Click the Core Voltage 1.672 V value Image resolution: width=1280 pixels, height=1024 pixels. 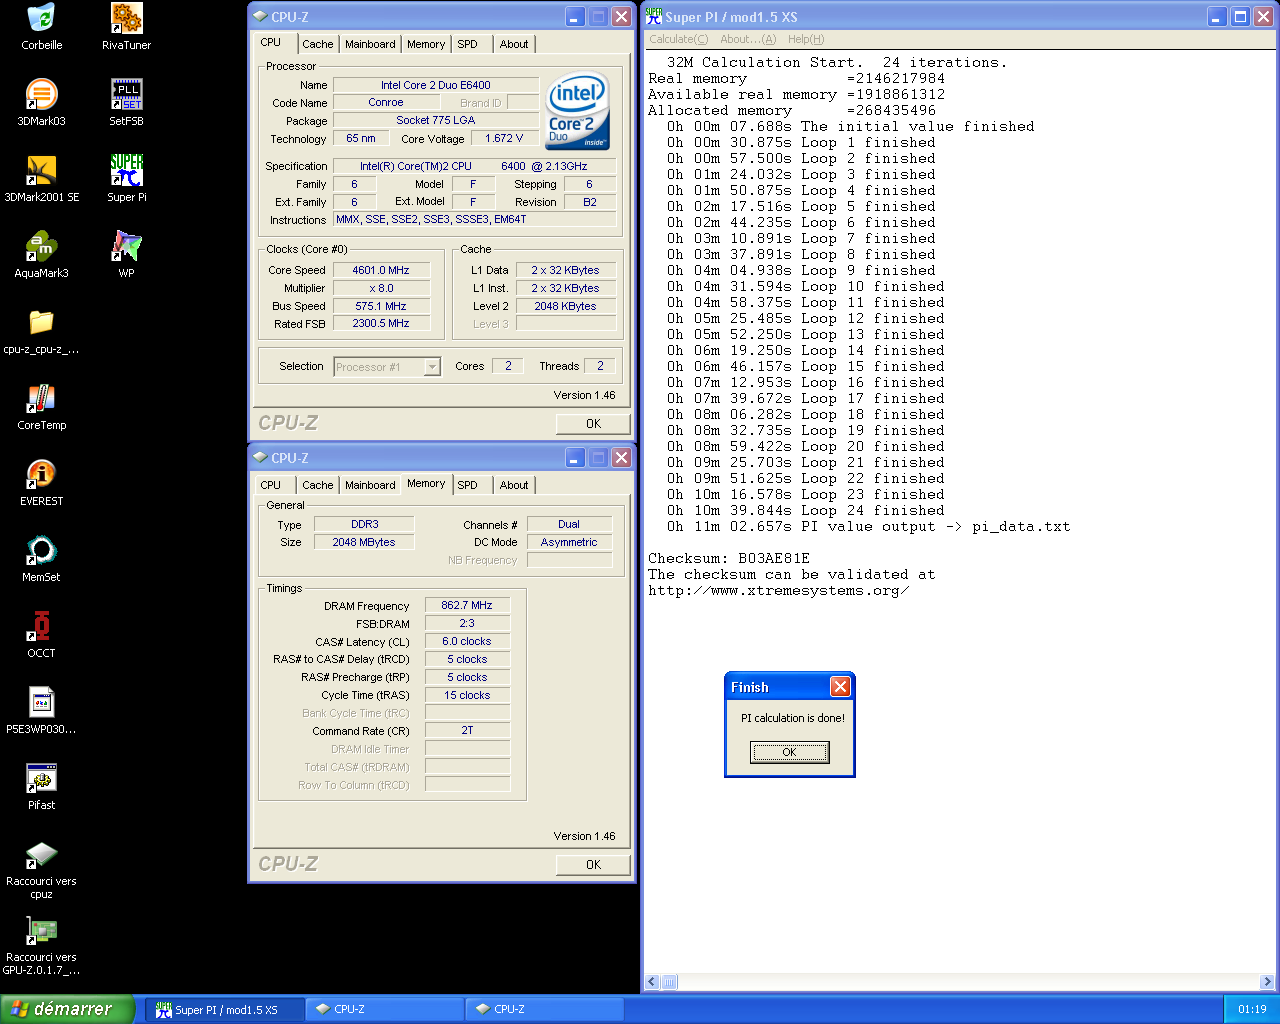pyautogui.click(x=504, y=138)
